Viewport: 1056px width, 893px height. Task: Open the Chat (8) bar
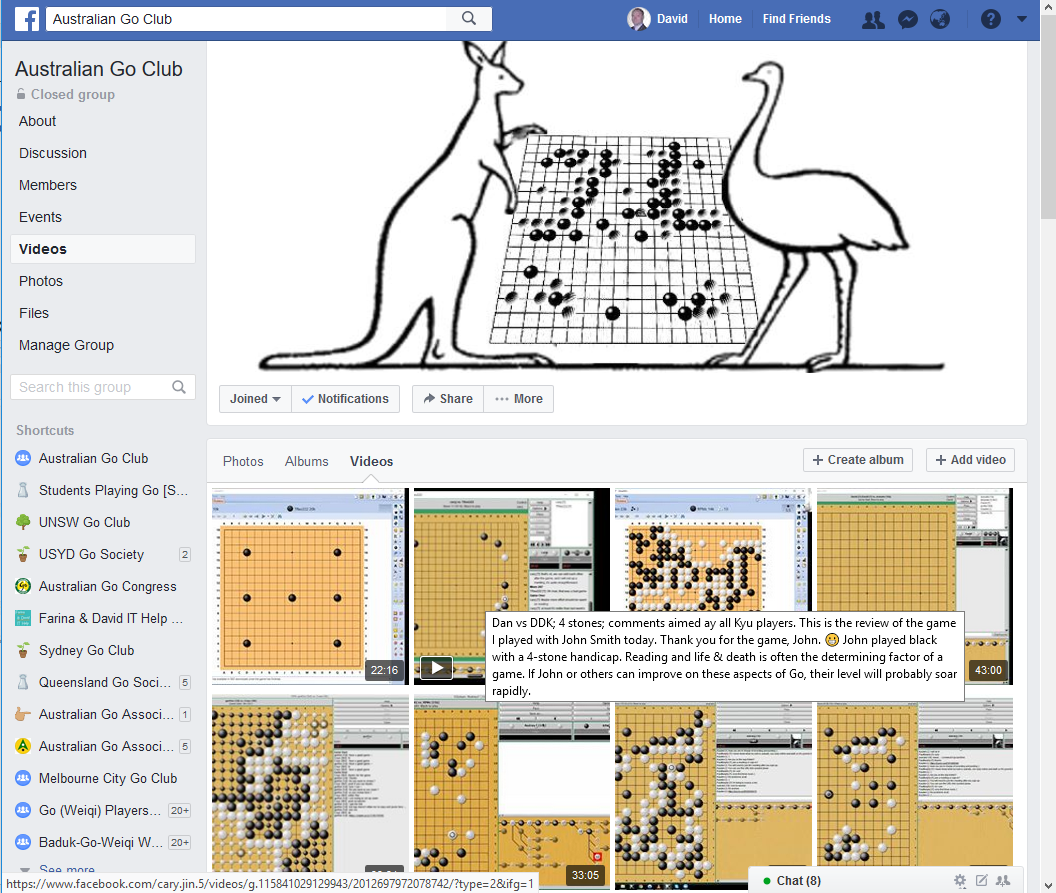(x=798, y=880)
